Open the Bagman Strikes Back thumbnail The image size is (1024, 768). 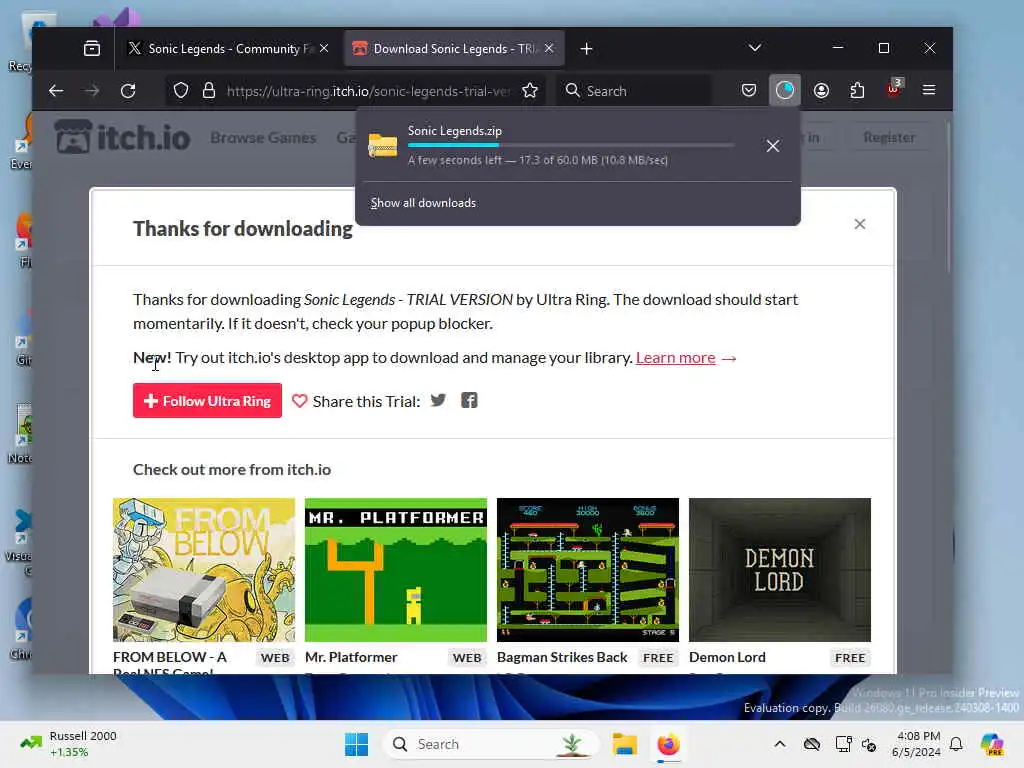click(588, 570)
